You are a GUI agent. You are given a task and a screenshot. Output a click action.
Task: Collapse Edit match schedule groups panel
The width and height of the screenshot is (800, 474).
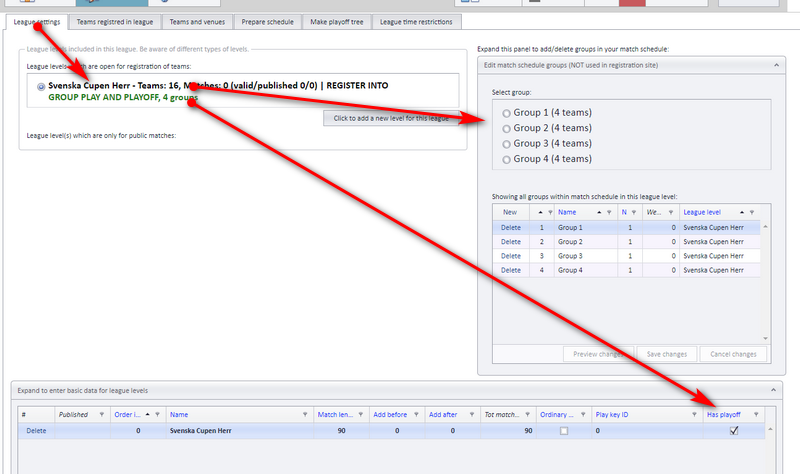tap(776, 65)
